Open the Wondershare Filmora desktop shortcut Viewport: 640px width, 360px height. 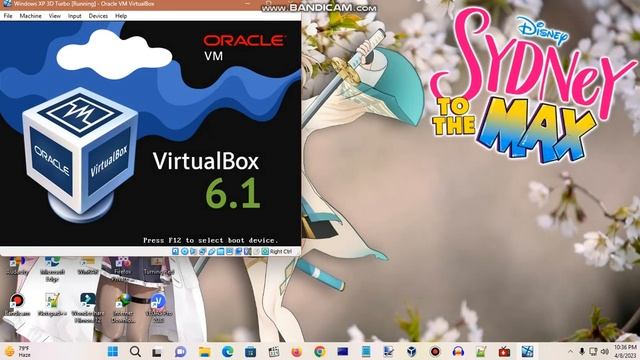pos(88,308)
